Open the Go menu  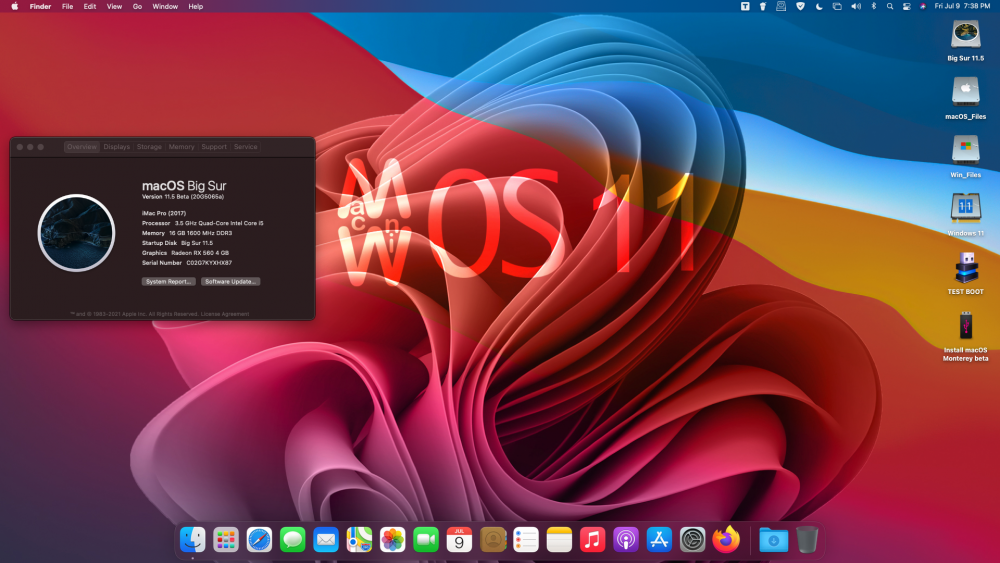click(x=137, y=6)
